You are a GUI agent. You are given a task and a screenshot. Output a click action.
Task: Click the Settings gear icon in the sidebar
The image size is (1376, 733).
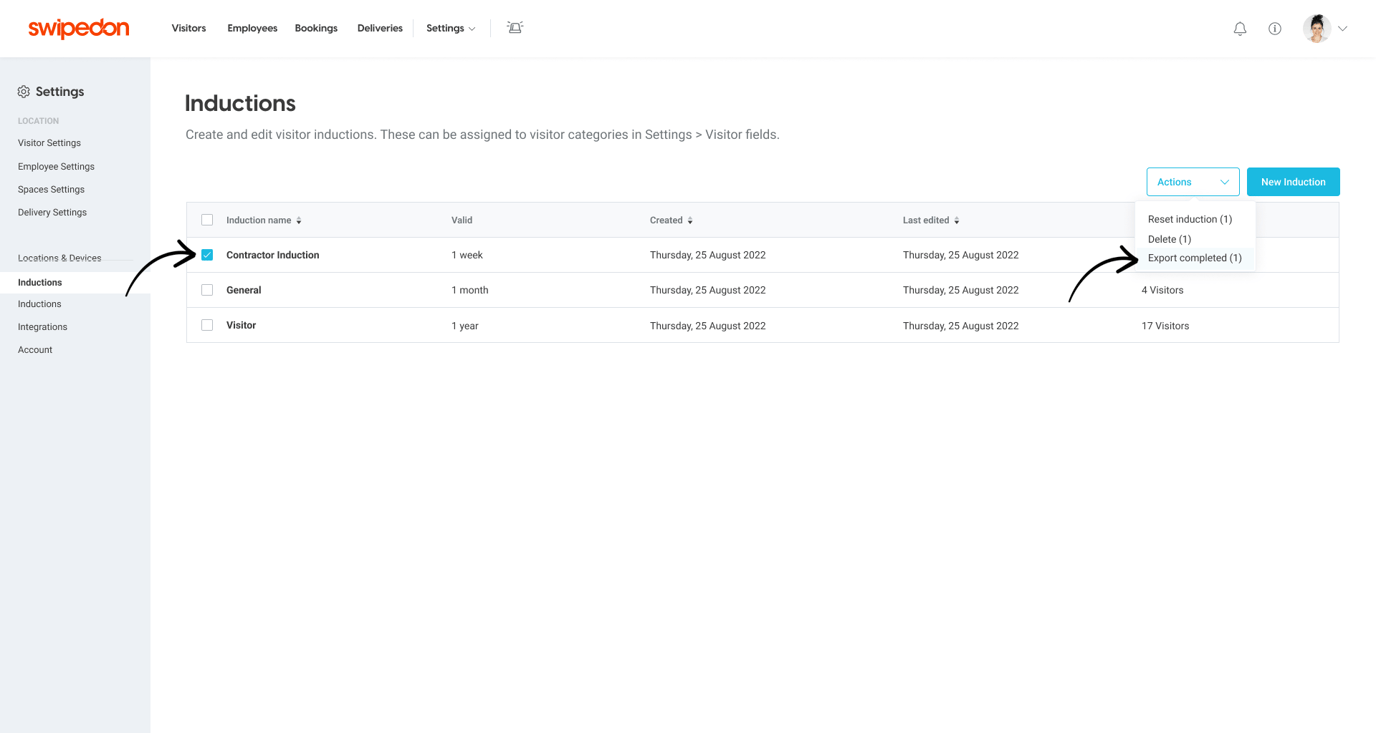22,91
